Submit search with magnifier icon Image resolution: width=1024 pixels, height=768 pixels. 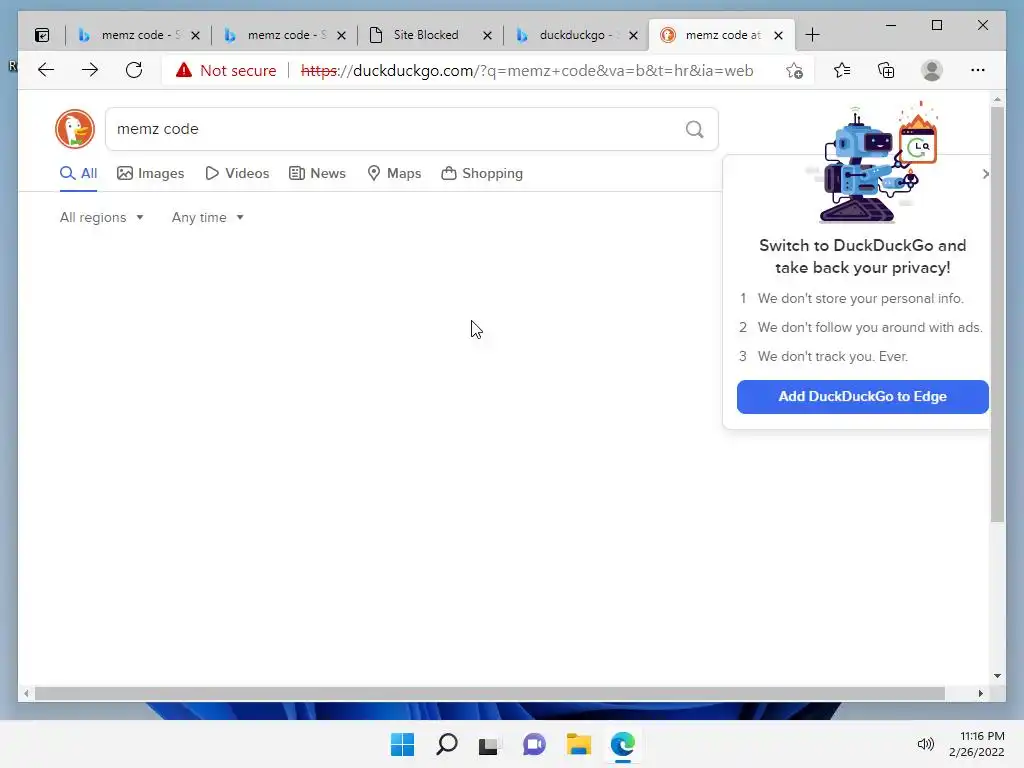click(x=695, y=129)
